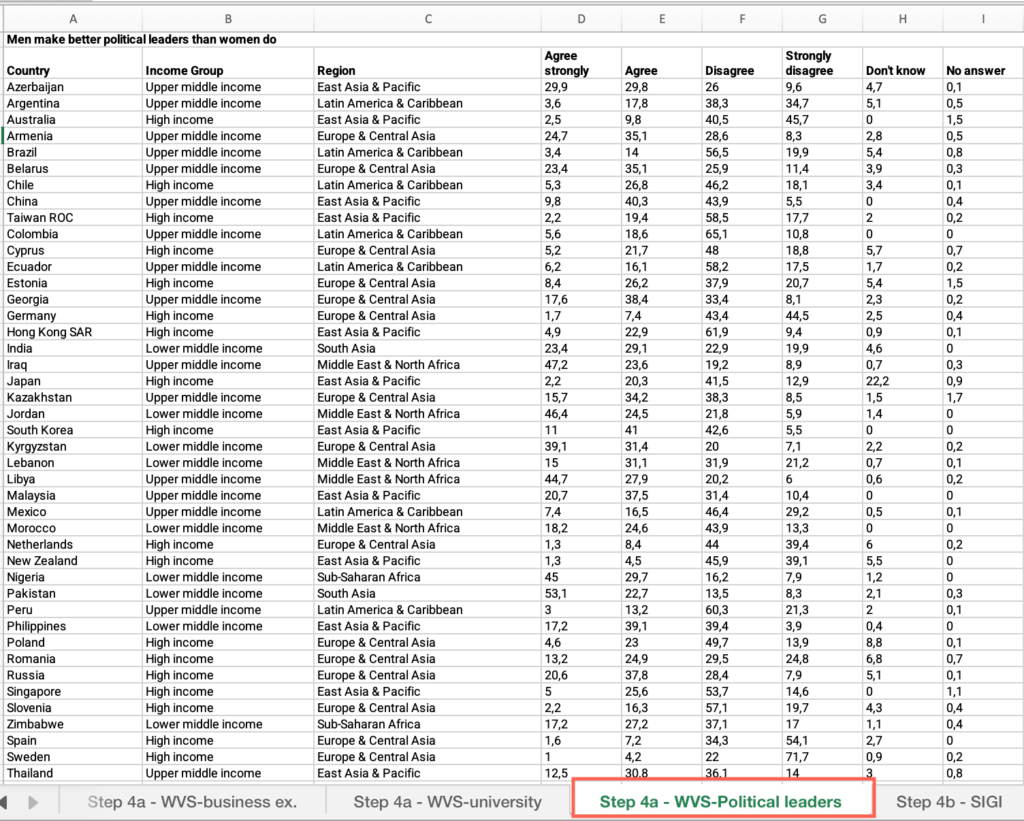
Task: Select column I header
Action: pyautogui.click(x=983, y=19)
